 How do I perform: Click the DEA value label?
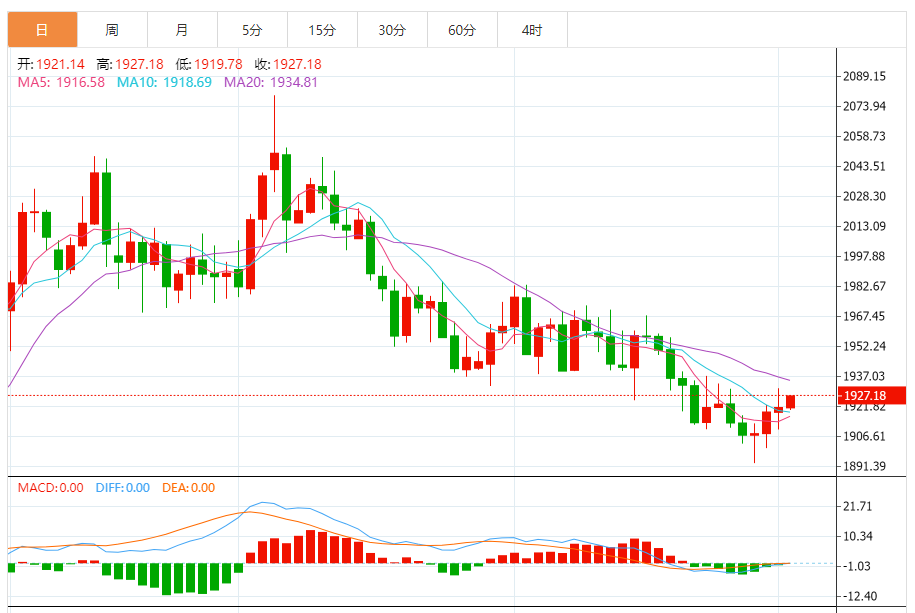188,487
